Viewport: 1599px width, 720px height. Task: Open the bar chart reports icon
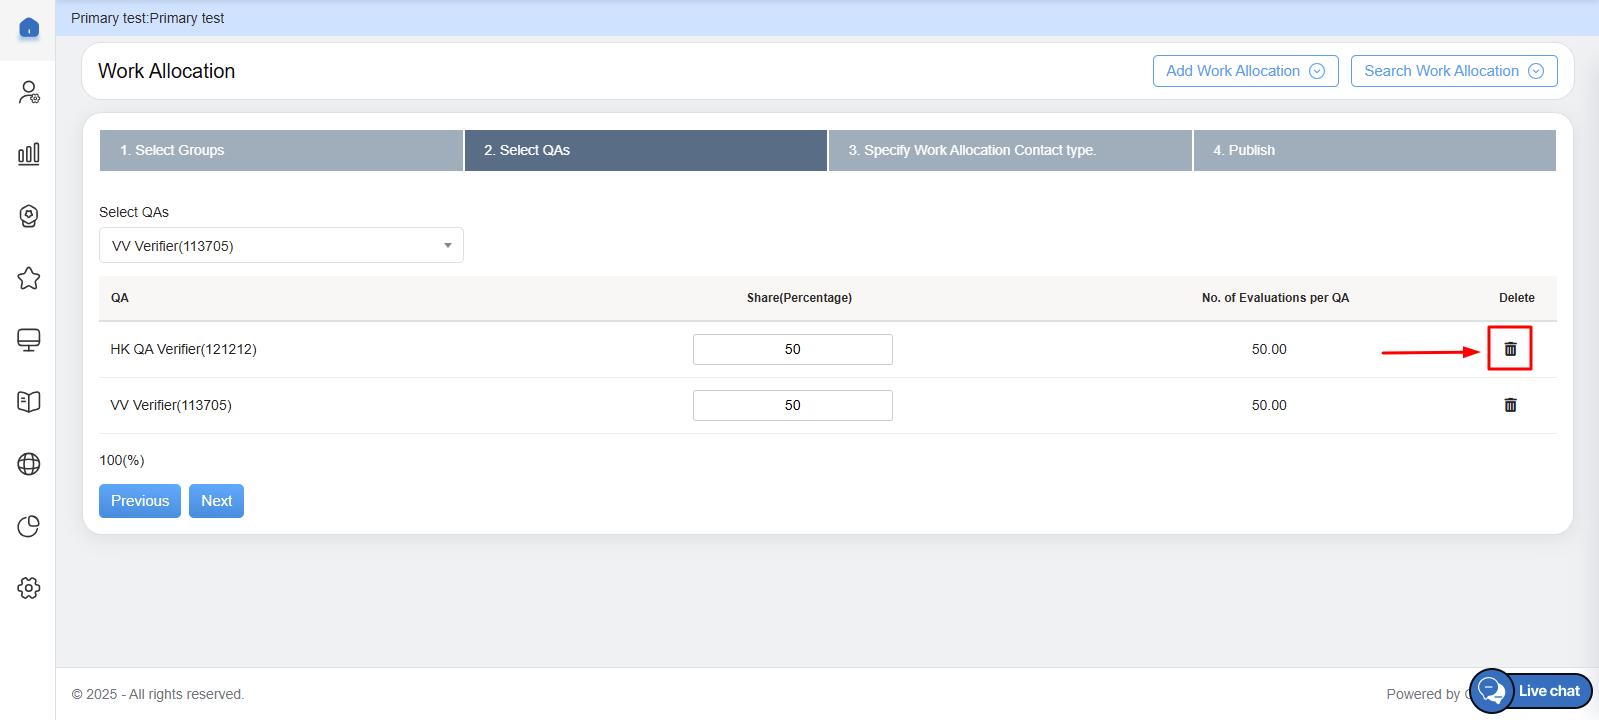(29, 154)
